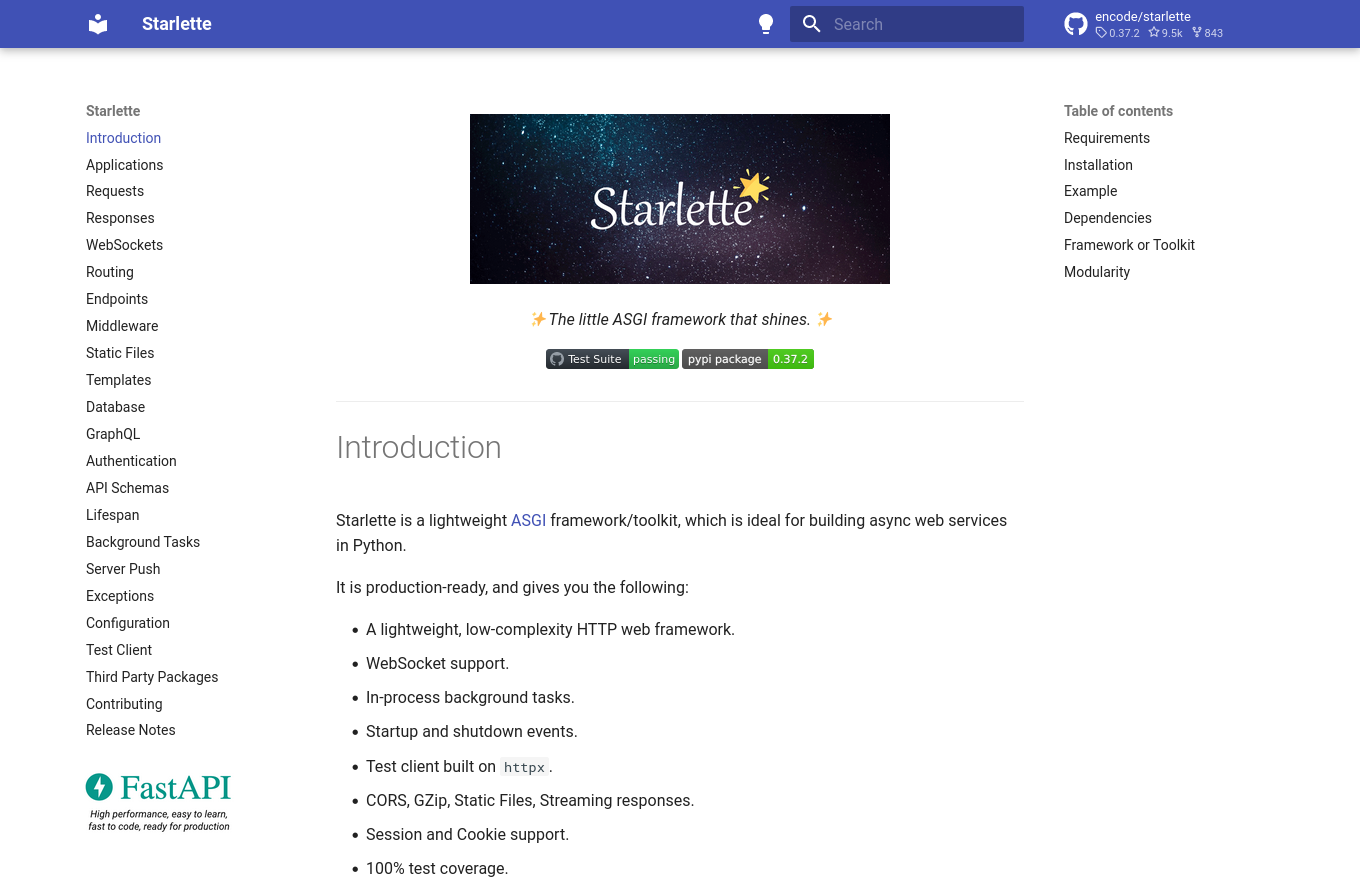Open Release Notes page
This screenshot has width=1360, height=888.
point(131,730)
